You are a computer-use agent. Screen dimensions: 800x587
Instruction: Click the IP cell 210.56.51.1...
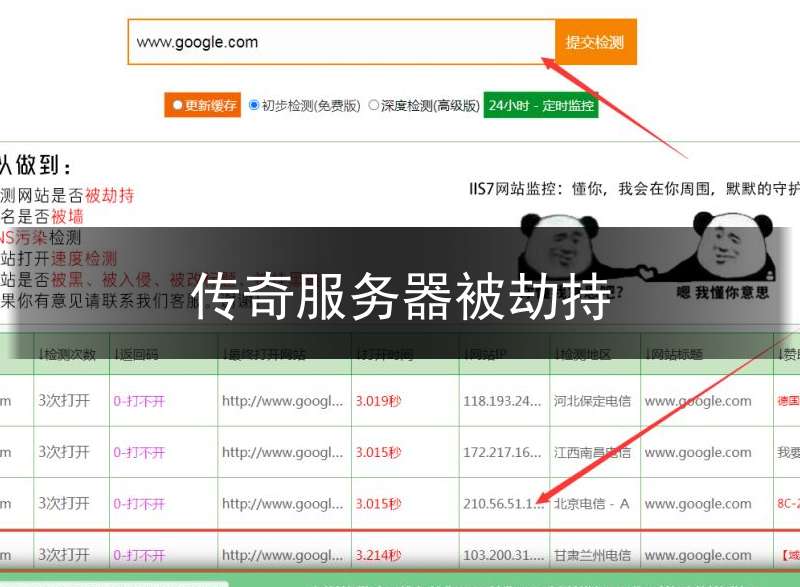pyautogui.click(x=504, y=504)
